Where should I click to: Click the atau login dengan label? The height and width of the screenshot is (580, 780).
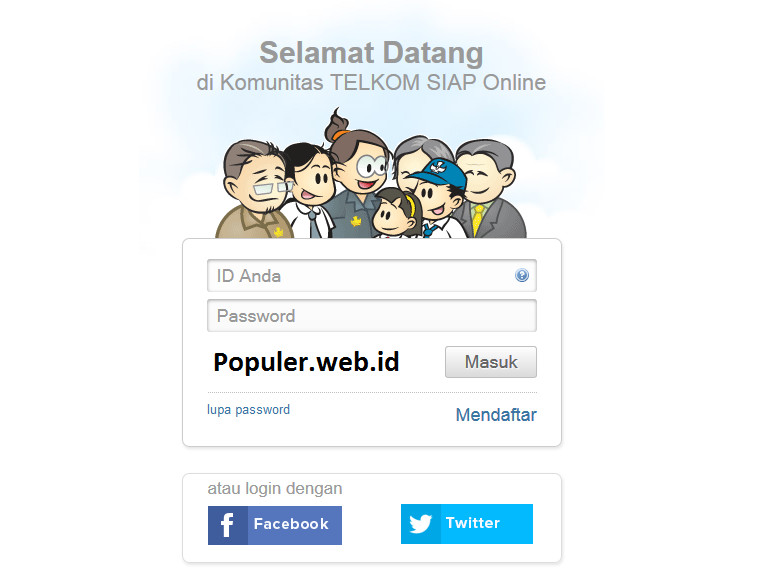tap(275, 488)
